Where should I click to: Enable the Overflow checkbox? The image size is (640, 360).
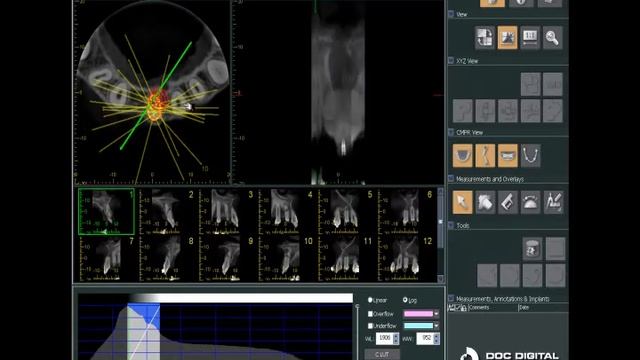pyautogui.click(x=370, y=313)
